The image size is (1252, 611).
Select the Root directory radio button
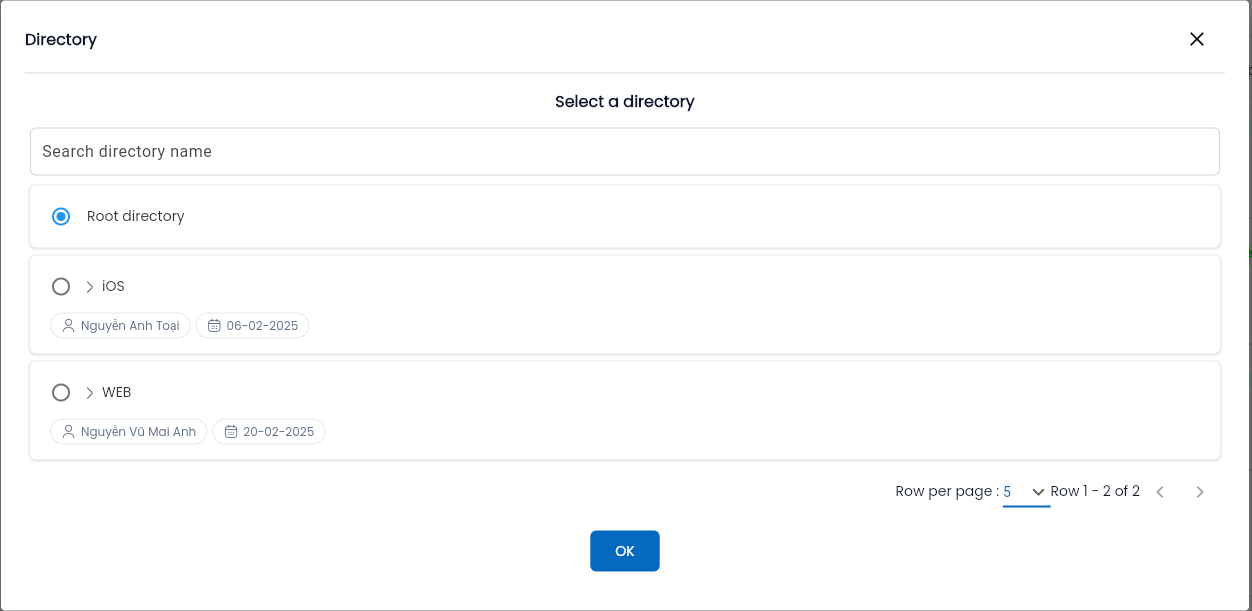(x=61, y=216)
